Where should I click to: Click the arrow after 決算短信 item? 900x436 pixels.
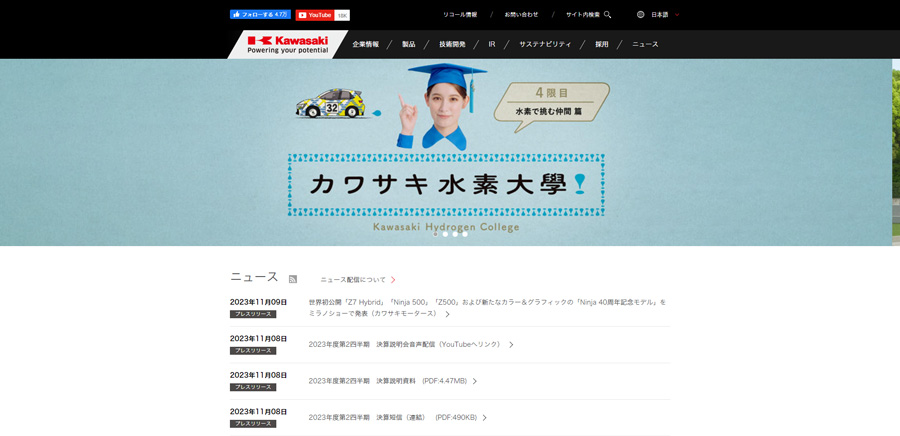(484, 418)
